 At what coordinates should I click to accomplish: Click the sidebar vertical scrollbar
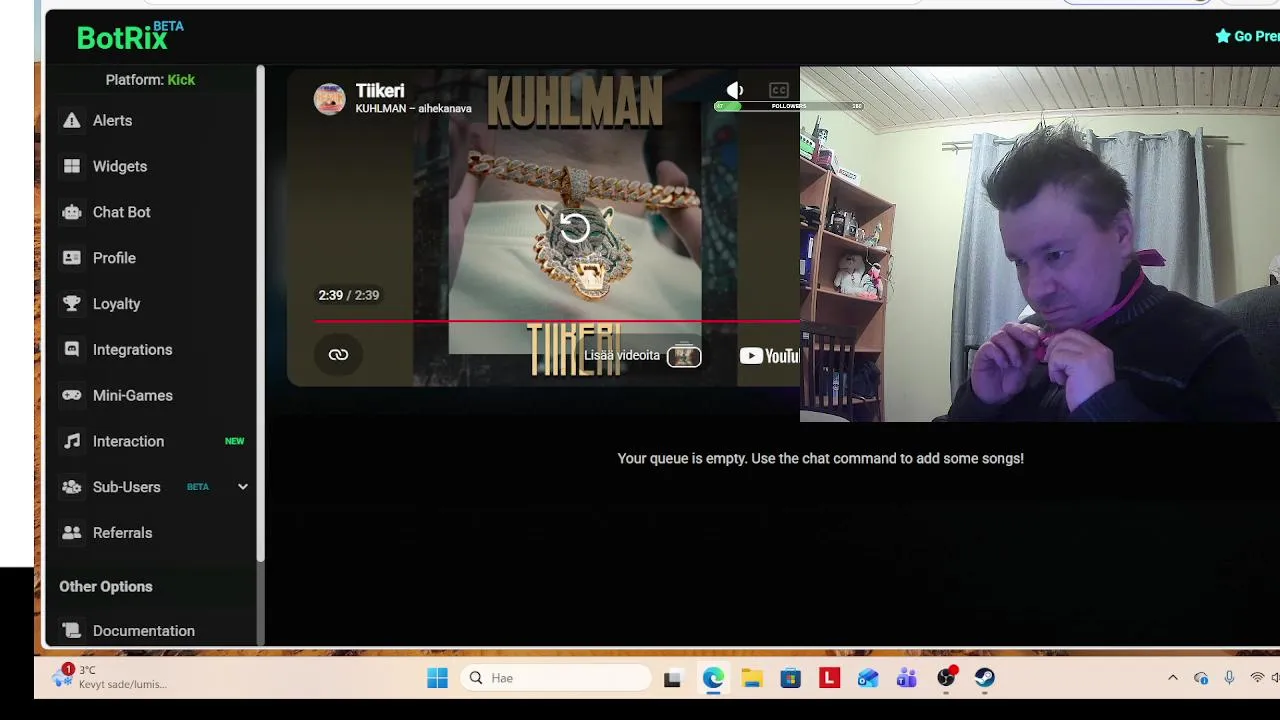click(x=261, y=312)
